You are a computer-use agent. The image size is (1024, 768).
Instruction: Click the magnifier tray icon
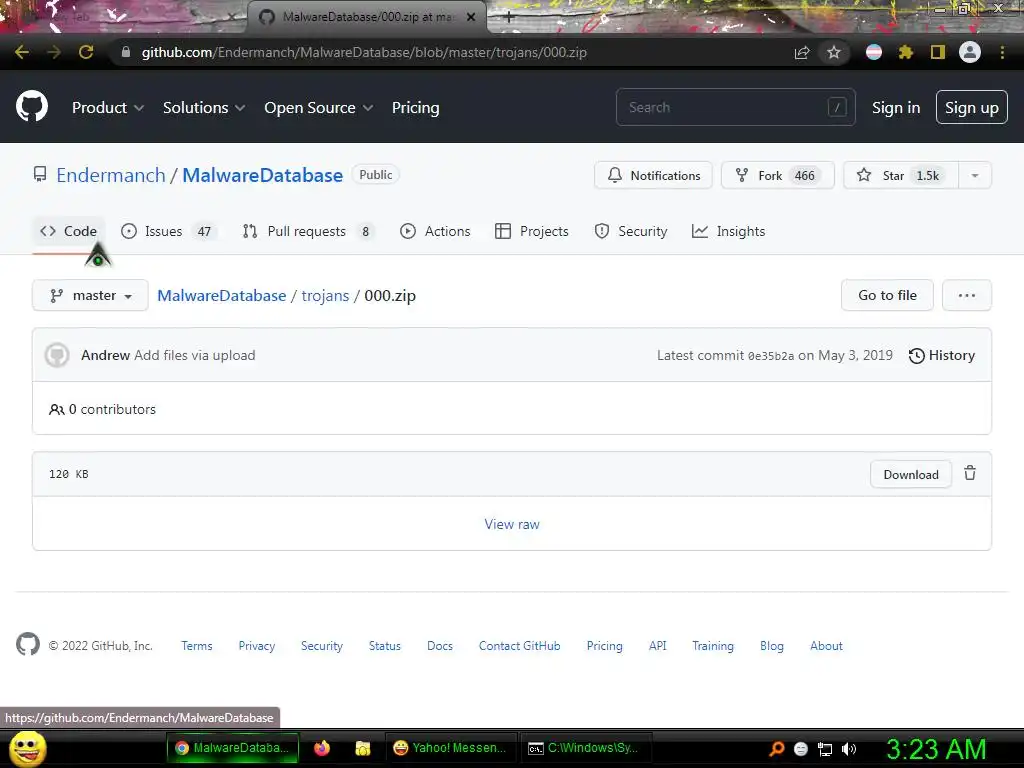pos(776,749)
